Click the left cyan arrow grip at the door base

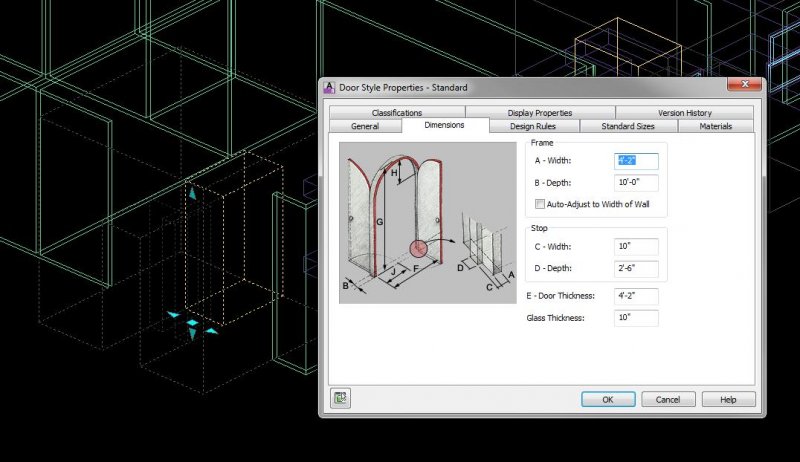173,315
